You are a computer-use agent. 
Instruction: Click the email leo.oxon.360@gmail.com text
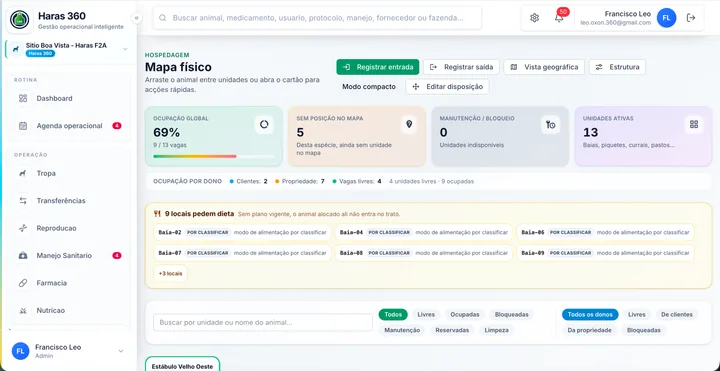pyautogui.click(x=615, y=22)
